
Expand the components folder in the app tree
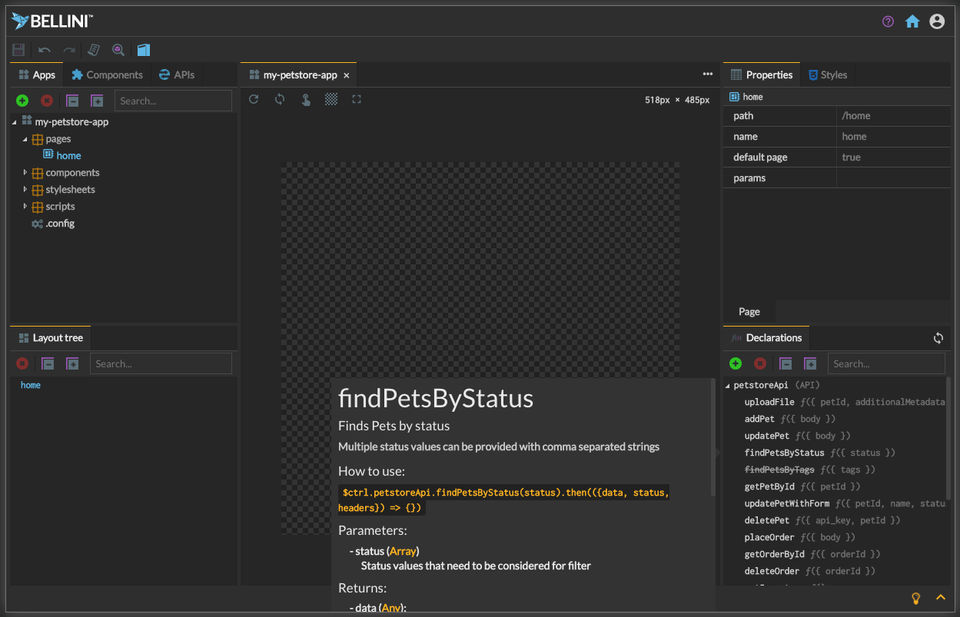25,173
